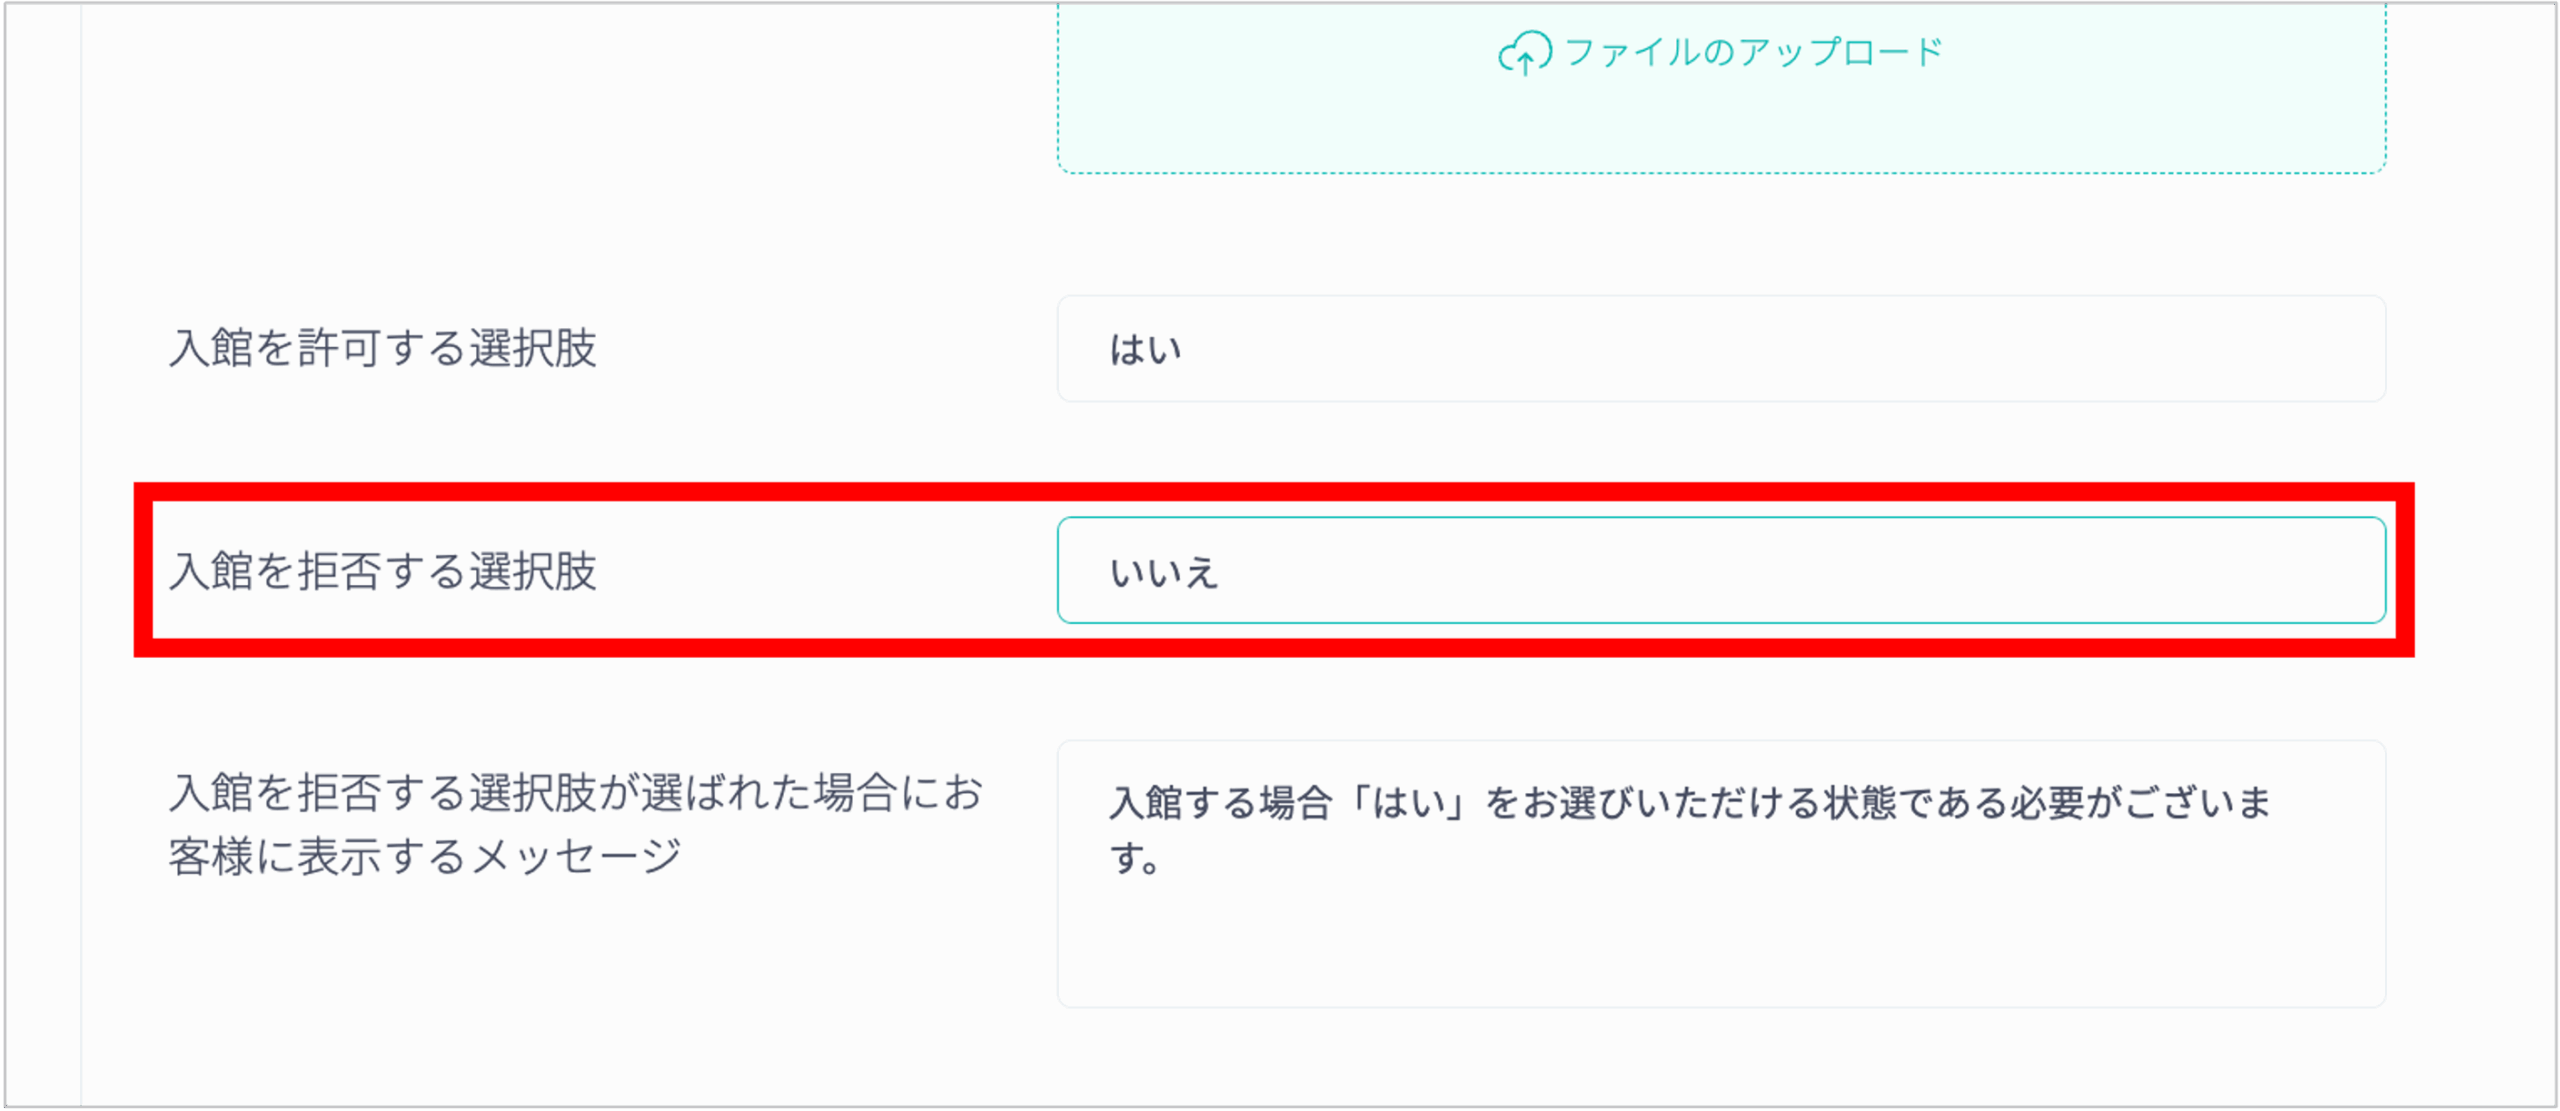Place cursor on the はい value text

click(x=1146, y=350)
